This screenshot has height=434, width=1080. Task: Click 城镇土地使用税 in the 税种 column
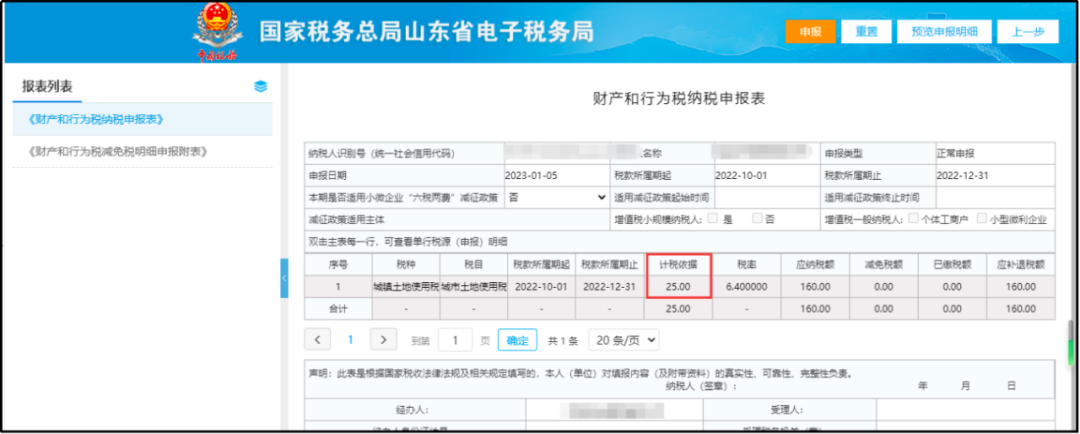coord(406,287)
